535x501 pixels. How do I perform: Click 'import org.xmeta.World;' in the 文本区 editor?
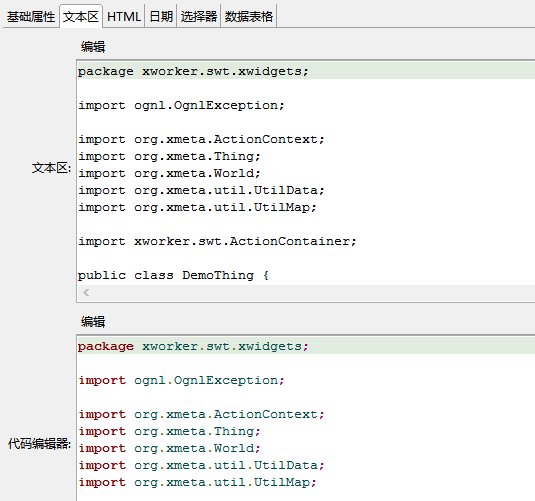169,173
